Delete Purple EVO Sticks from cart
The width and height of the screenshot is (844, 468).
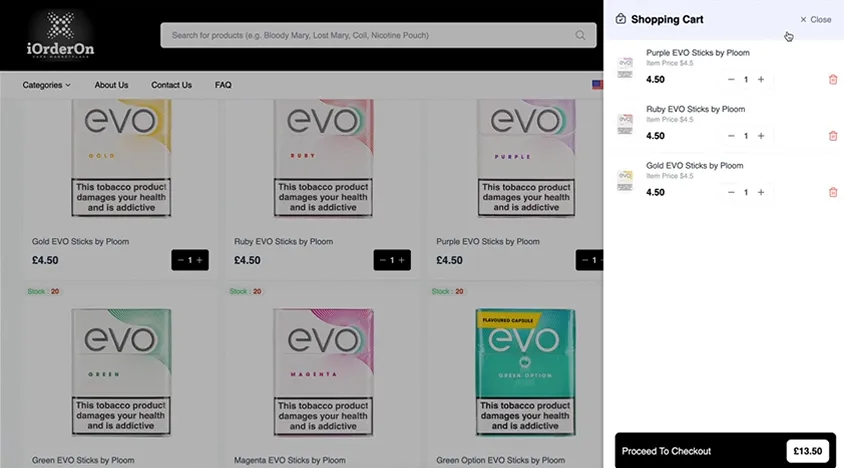[833, 80]
